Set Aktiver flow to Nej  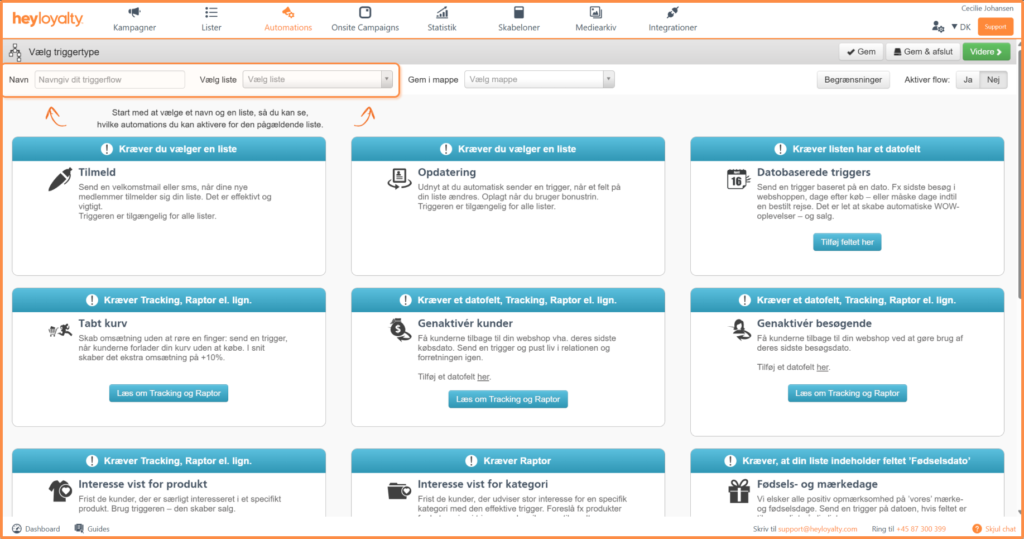[x=993, y=80]
